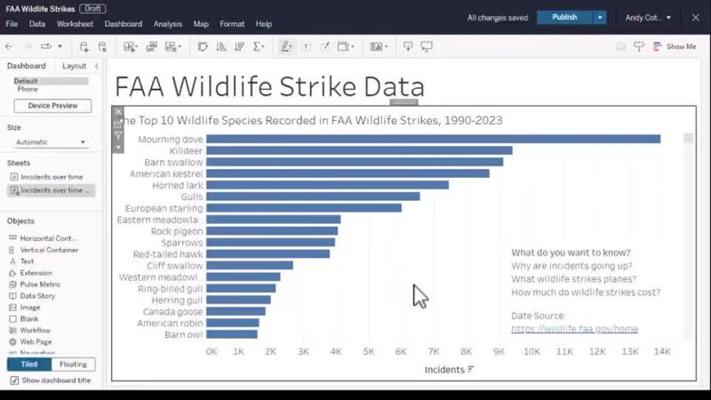The width and height of the screenshot is (711, 400).
Task: Click the Sort Ascending icon
Action: [221, 46]
